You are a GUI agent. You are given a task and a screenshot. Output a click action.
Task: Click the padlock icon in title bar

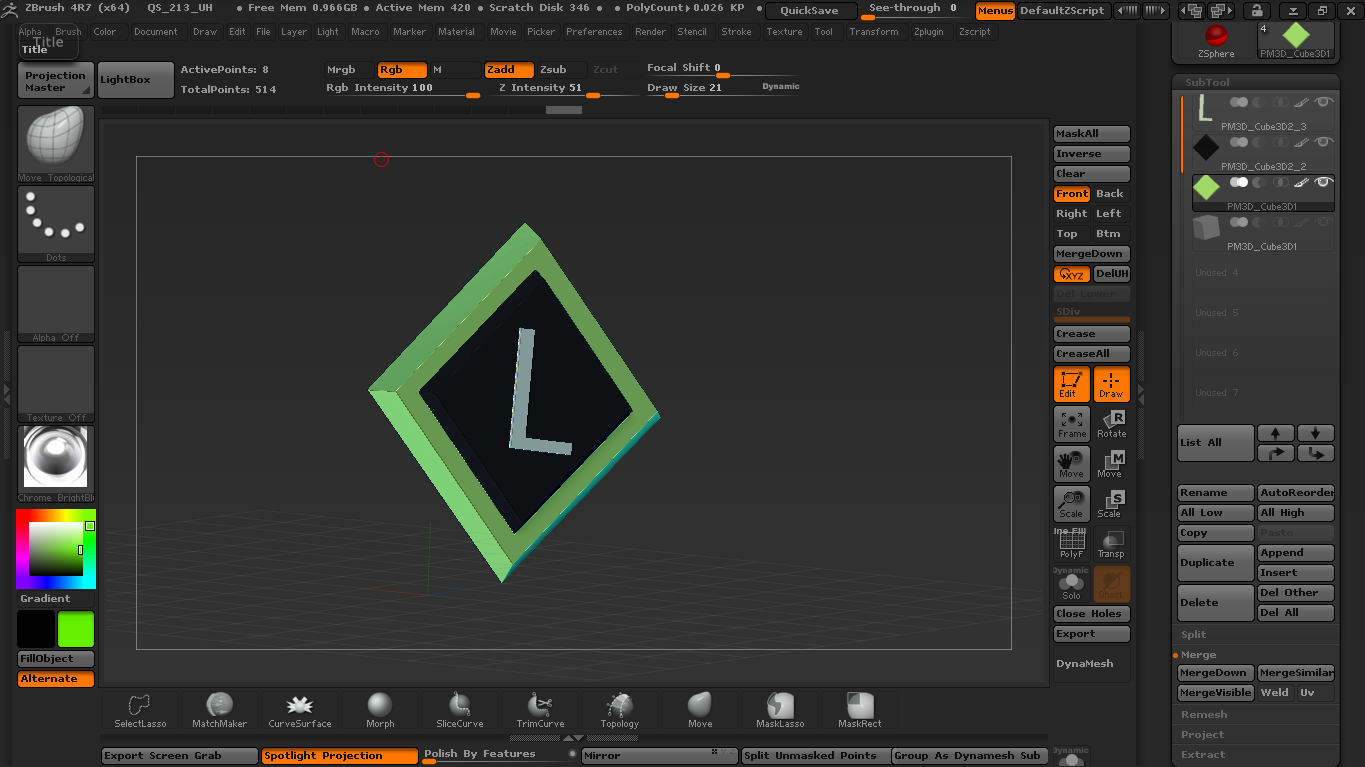pos(1256,11)
